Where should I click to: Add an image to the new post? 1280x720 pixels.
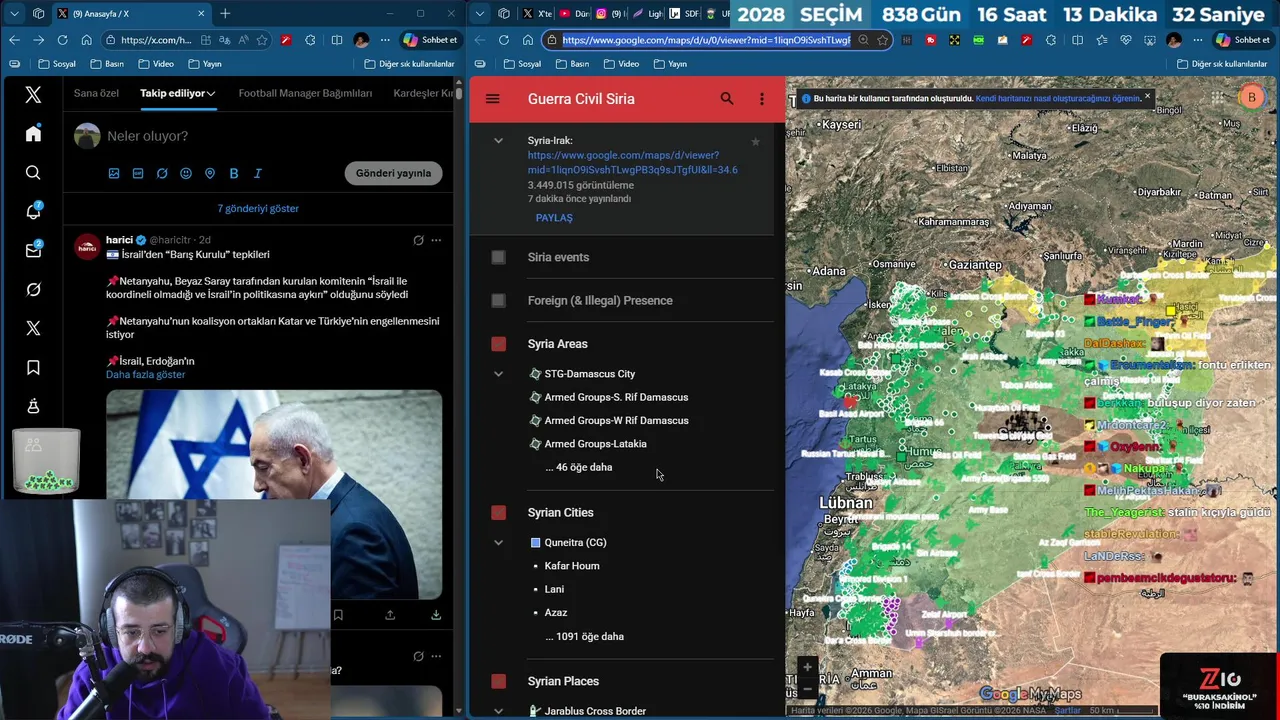(x=114, y=173)
